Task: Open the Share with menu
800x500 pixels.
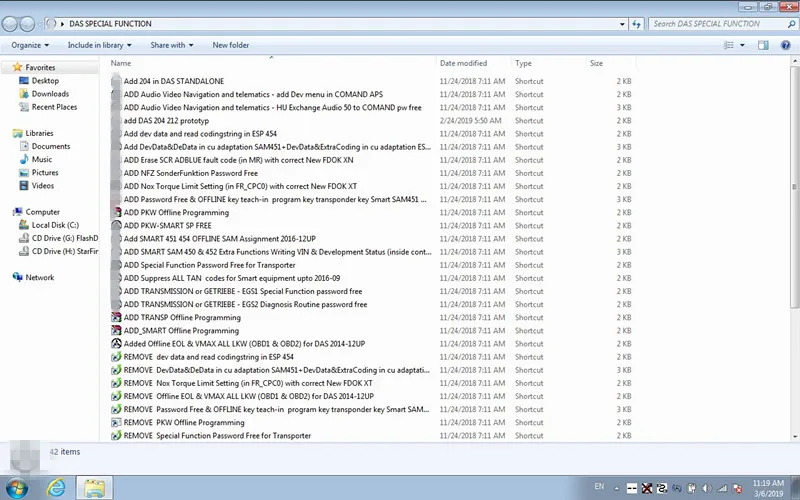Action: tap(171, 45)
